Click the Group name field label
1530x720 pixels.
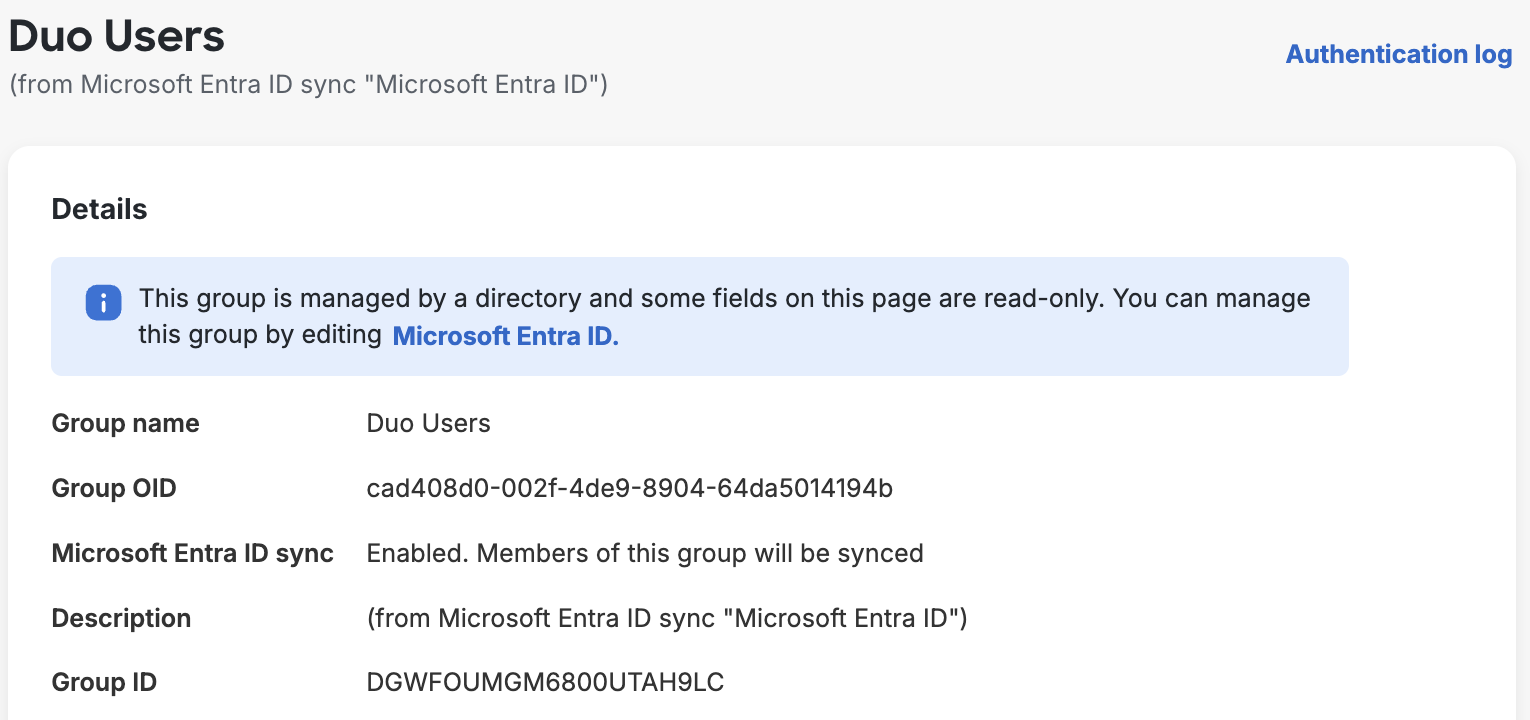[125, 423]
